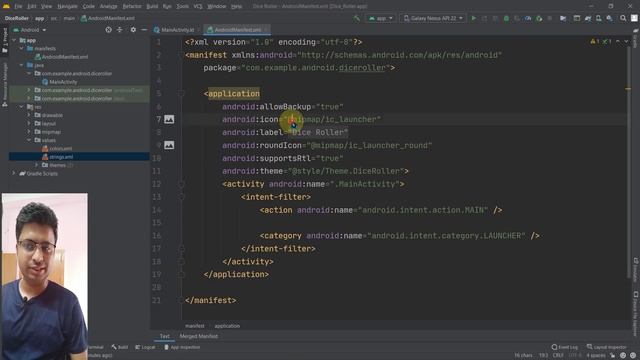The image size is (640, 360).
Task: Click warnings indicator in editor top right
Action: [600, 42]
